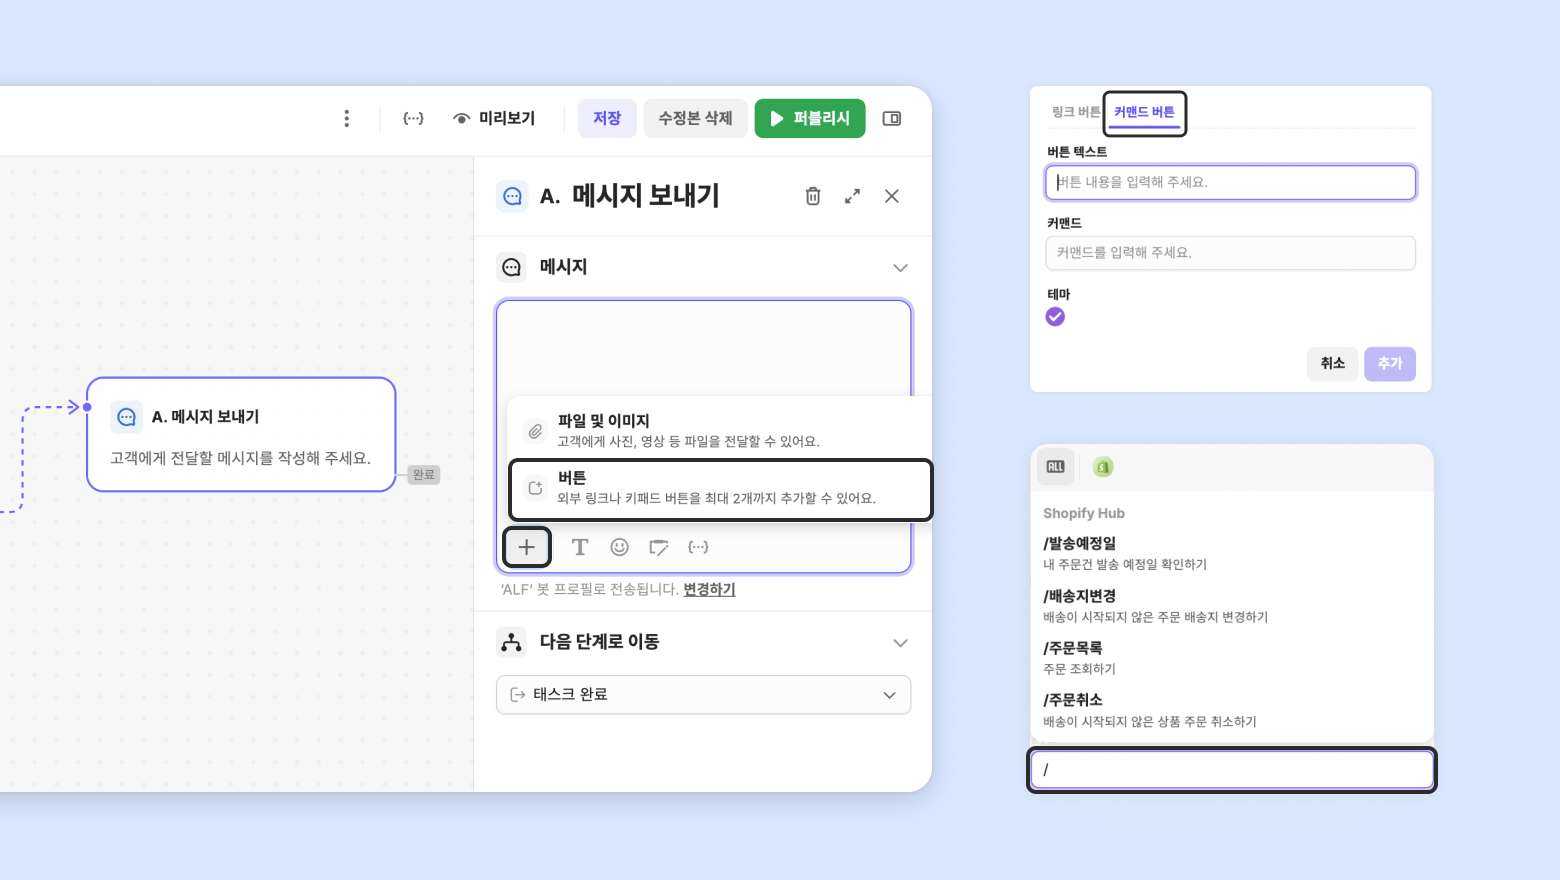The height and width of the screenshot is (880, 1560).
Task: Delete the step with the trash icon
Action: coord(813,196)
